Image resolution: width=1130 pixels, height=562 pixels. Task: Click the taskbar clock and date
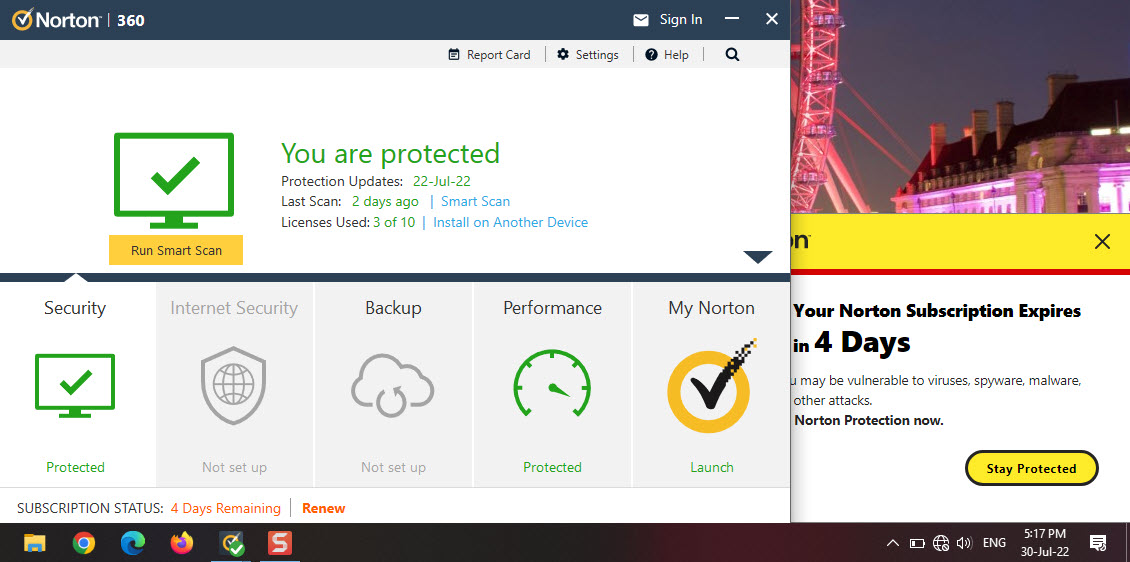click(1044, 543)
